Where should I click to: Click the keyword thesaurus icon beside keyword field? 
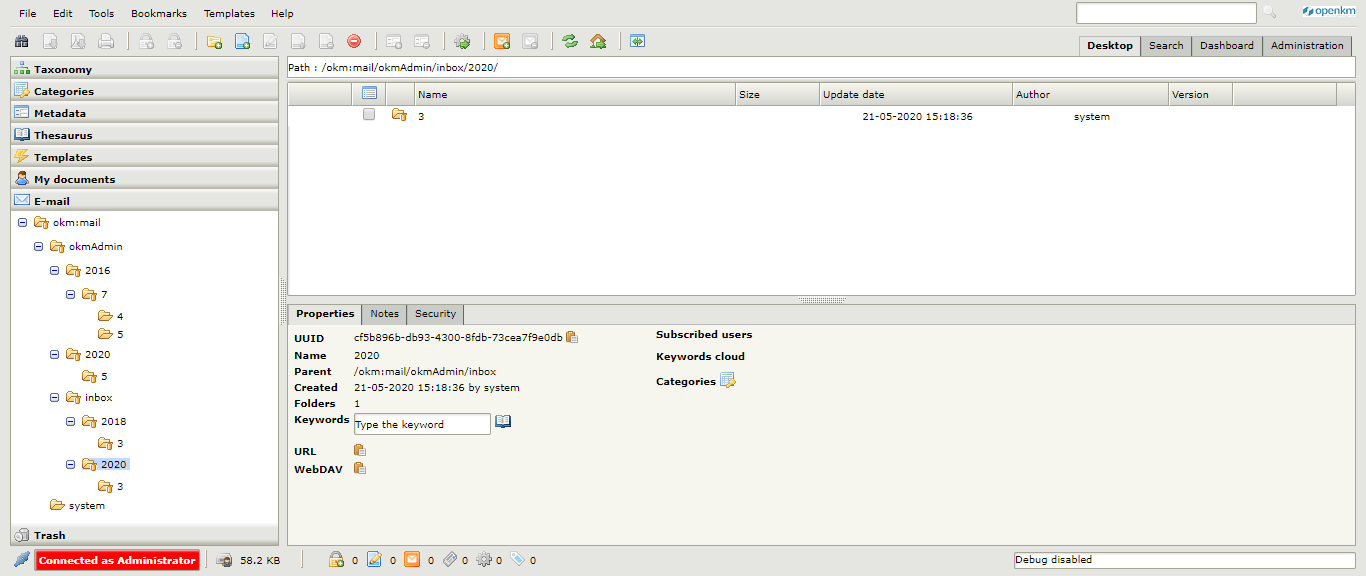click(x=503, y=421)
